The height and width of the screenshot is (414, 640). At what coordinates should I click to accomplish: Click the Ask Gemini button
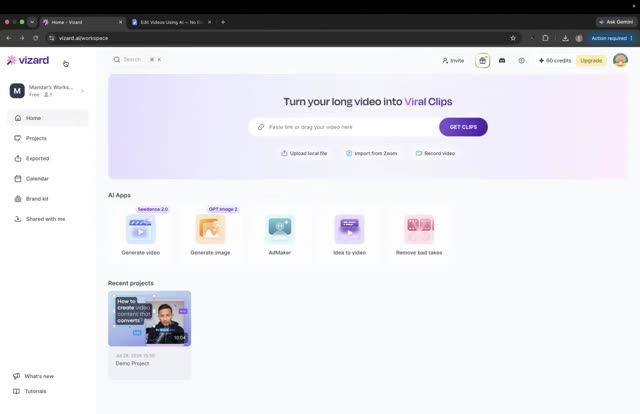(616, 22)
